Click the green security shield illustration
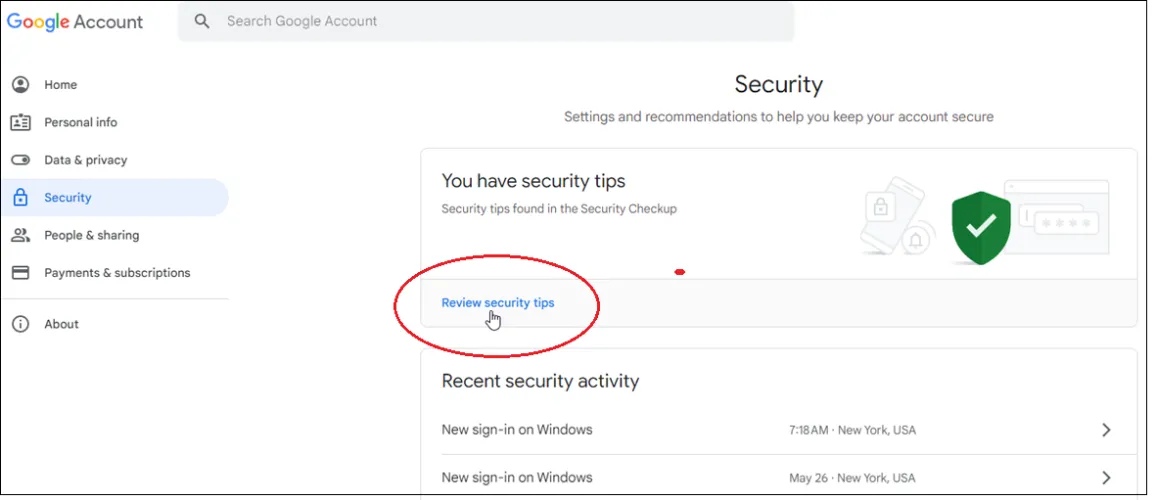 click(x=980, y=227)
